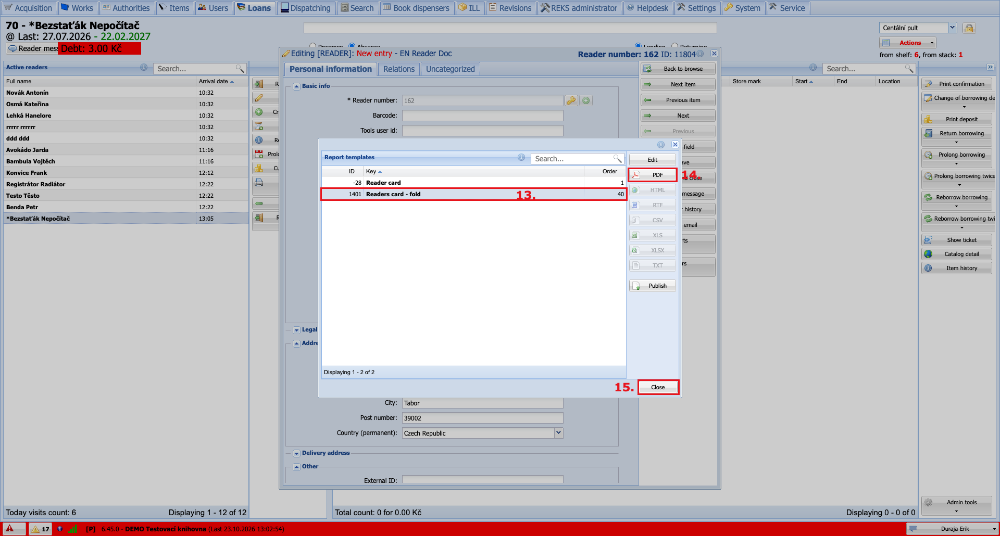The image size is (1000, 536).
Task: Click the Reborrow borrowing button
Action: click(x=957, y=198)
